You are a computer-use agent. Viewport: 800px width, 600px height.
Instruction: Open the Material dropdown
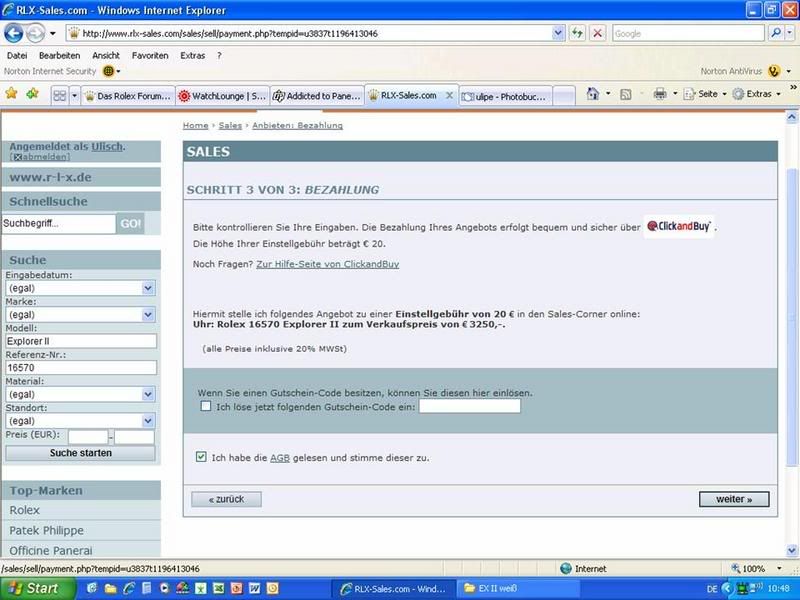(148, 394)
